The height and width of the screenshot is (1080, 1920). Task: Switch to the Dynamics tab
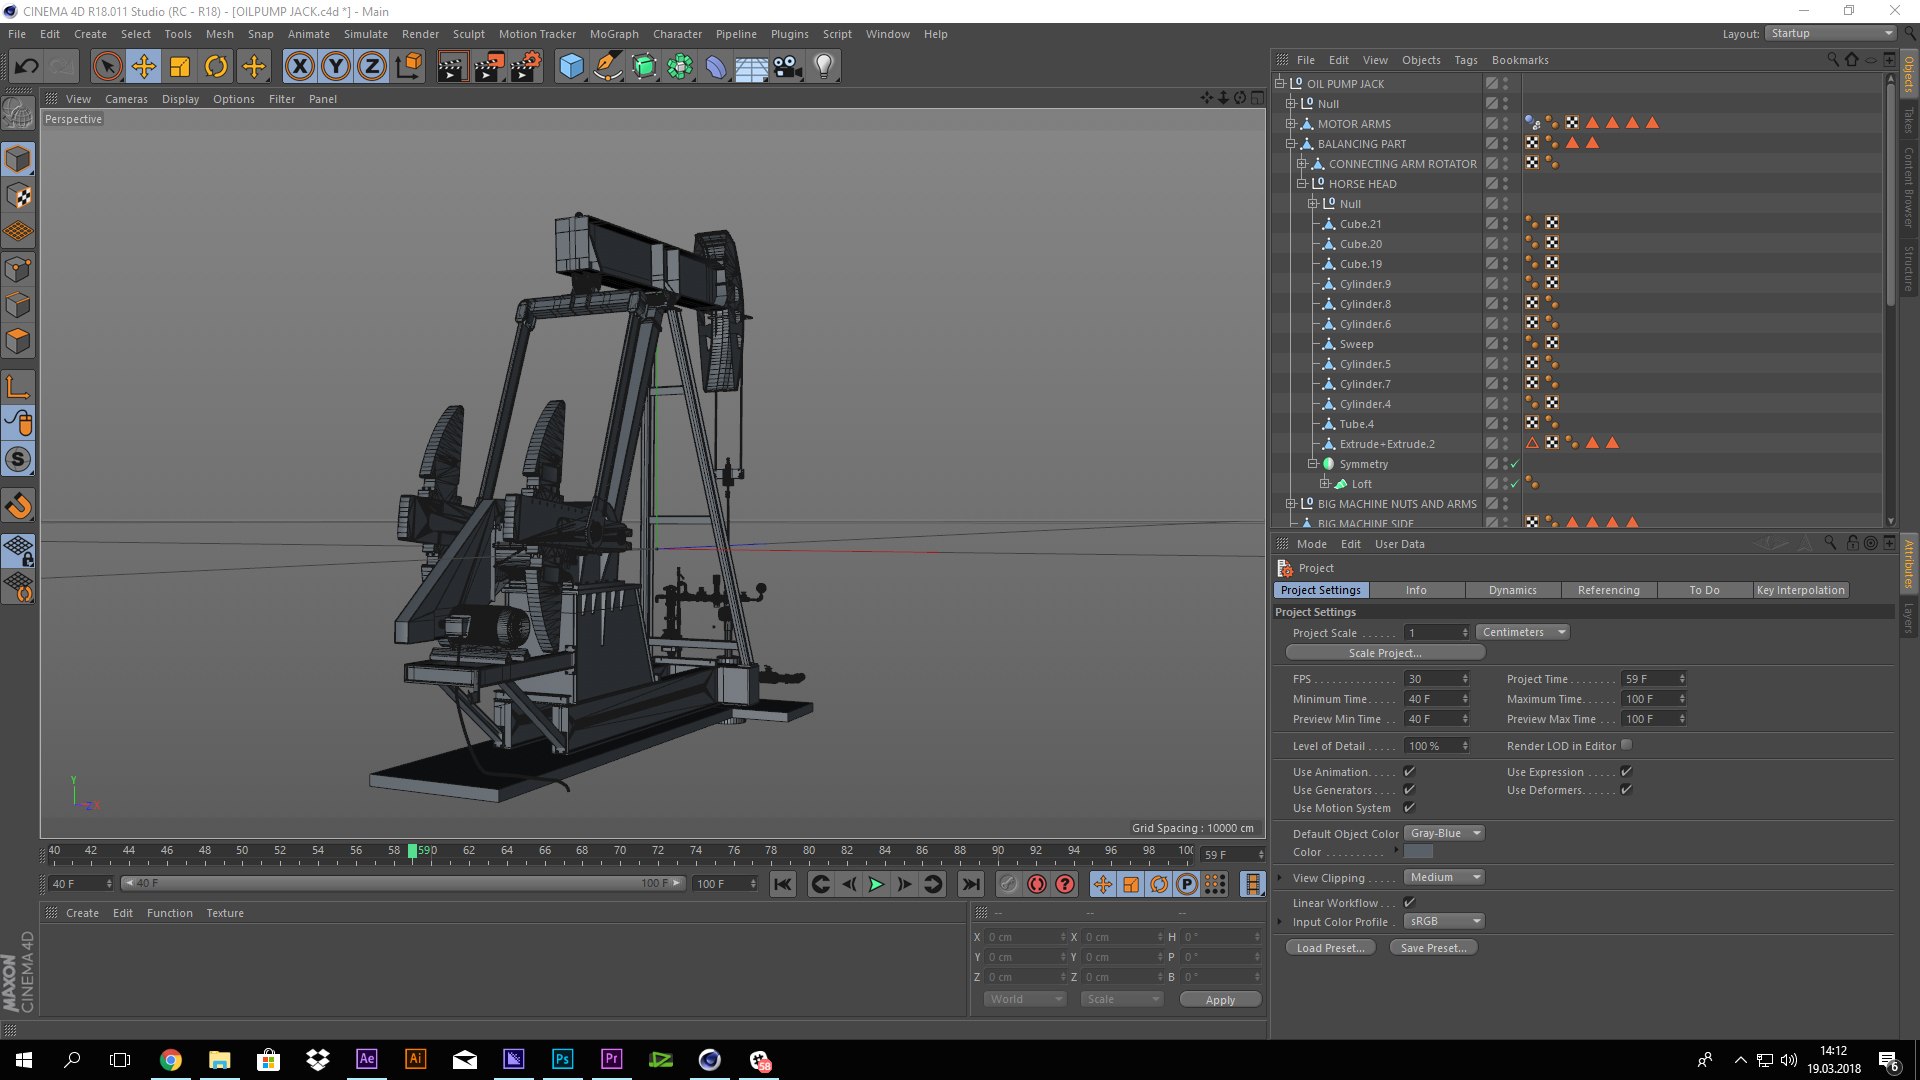pos(1512,590)
